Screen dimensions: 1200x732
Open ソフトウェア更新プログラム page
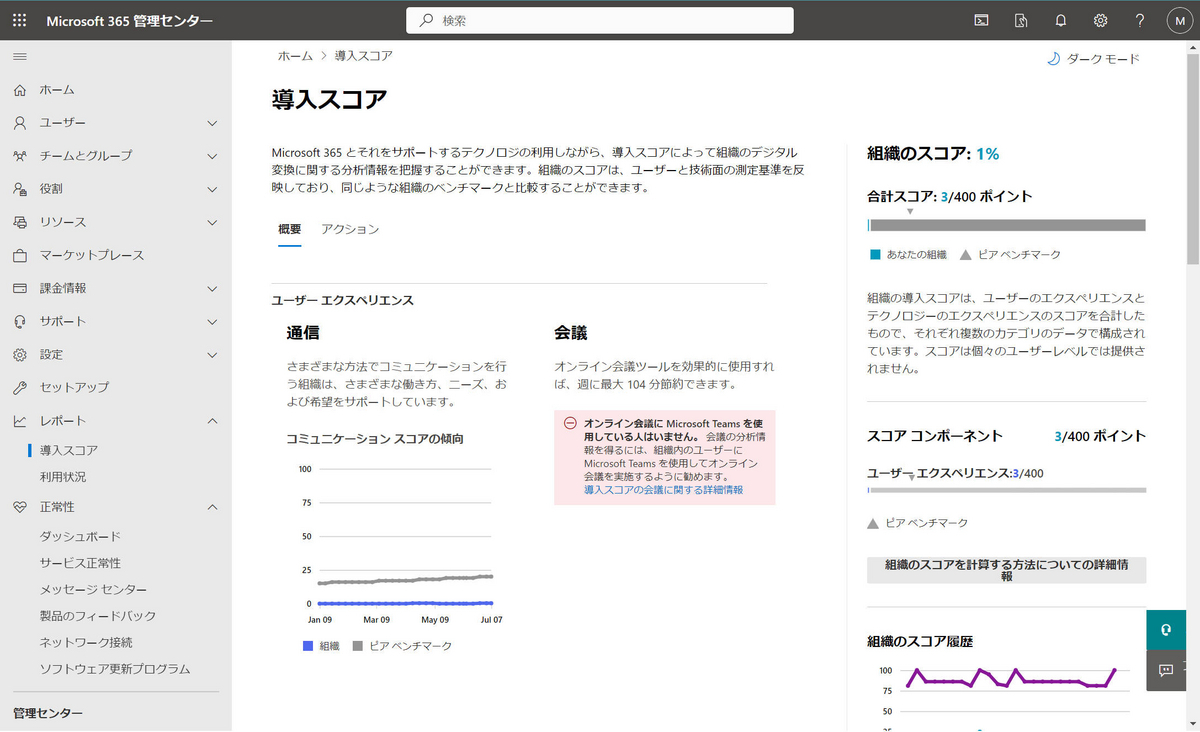tap(115, 669)
